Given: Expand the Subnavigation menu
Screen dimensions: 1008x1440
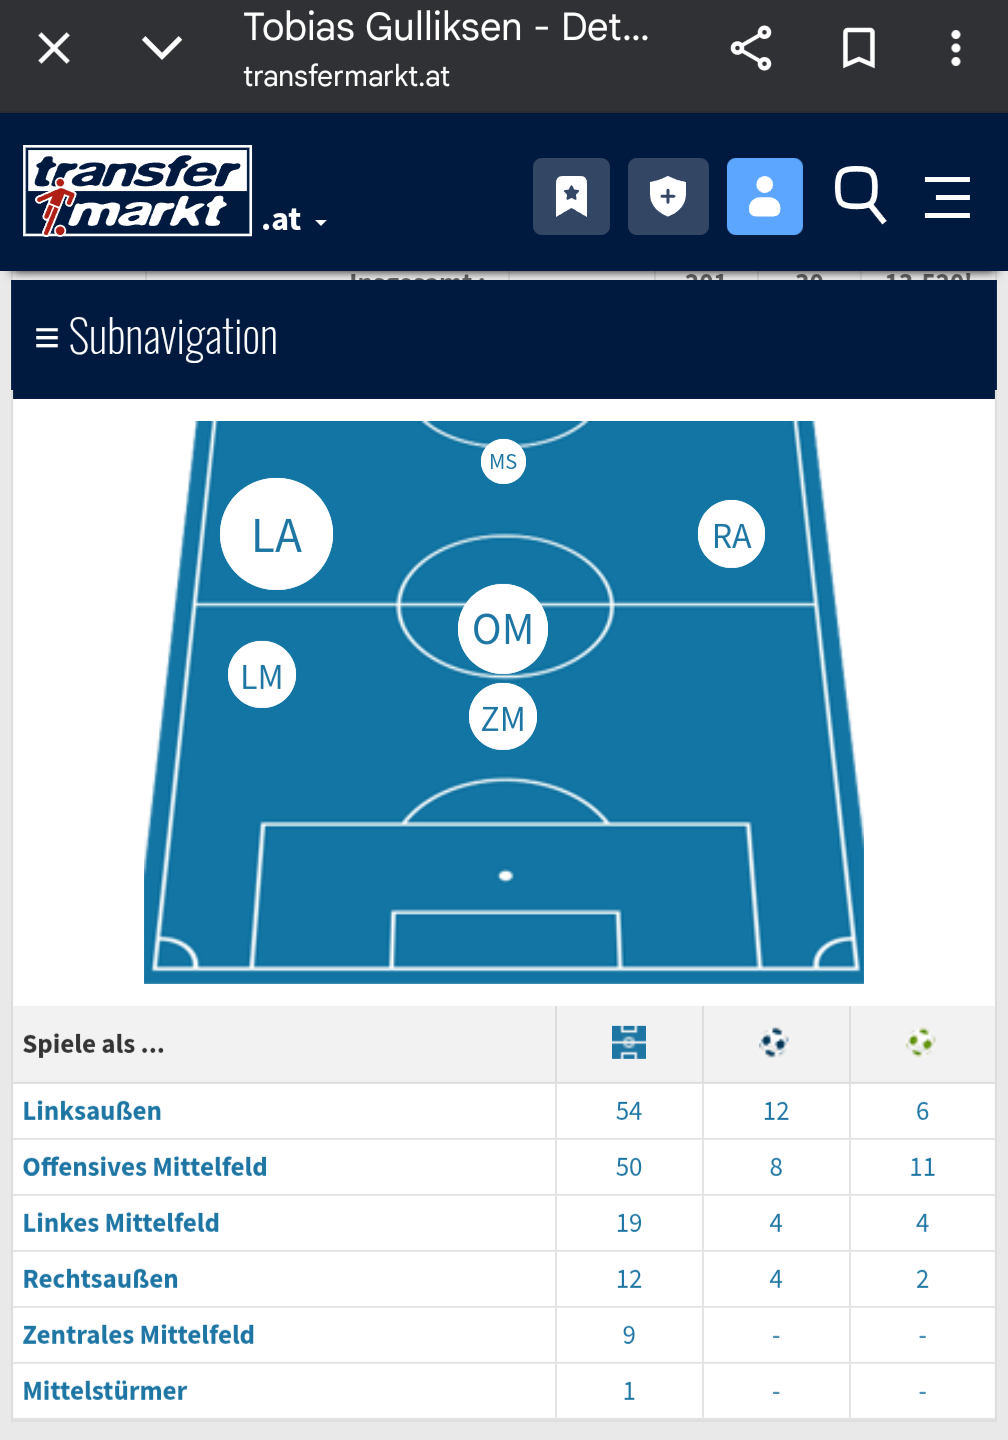Looking at the screenshot, I should pyautogui.click(x=157, y=338).
